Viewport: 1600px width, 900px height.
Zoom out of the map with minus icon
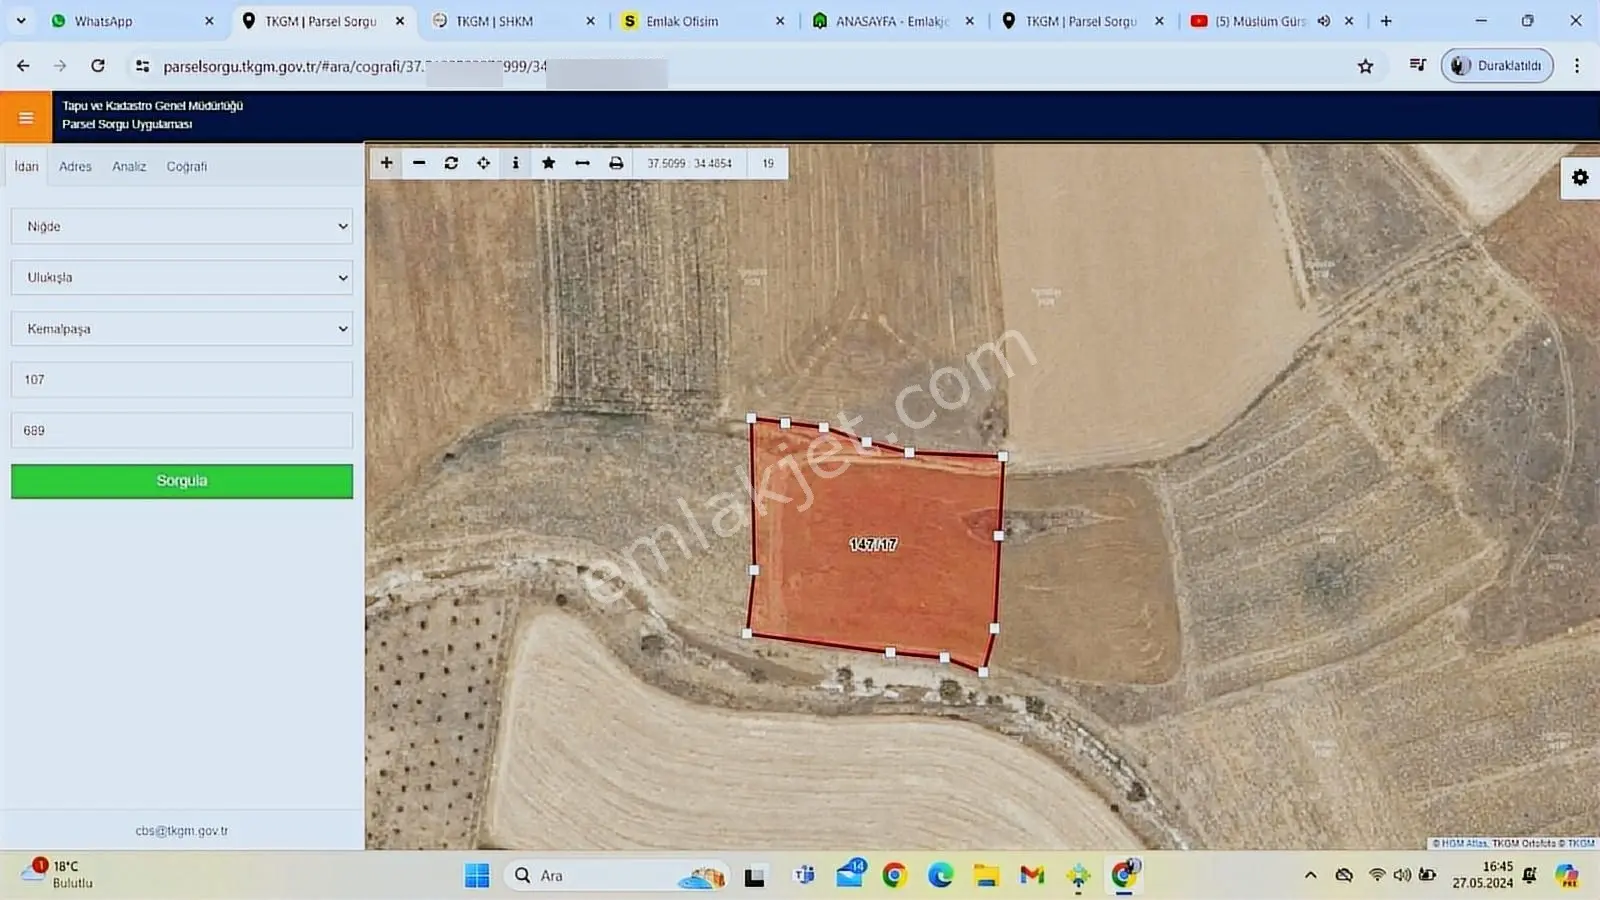point(419,163)
